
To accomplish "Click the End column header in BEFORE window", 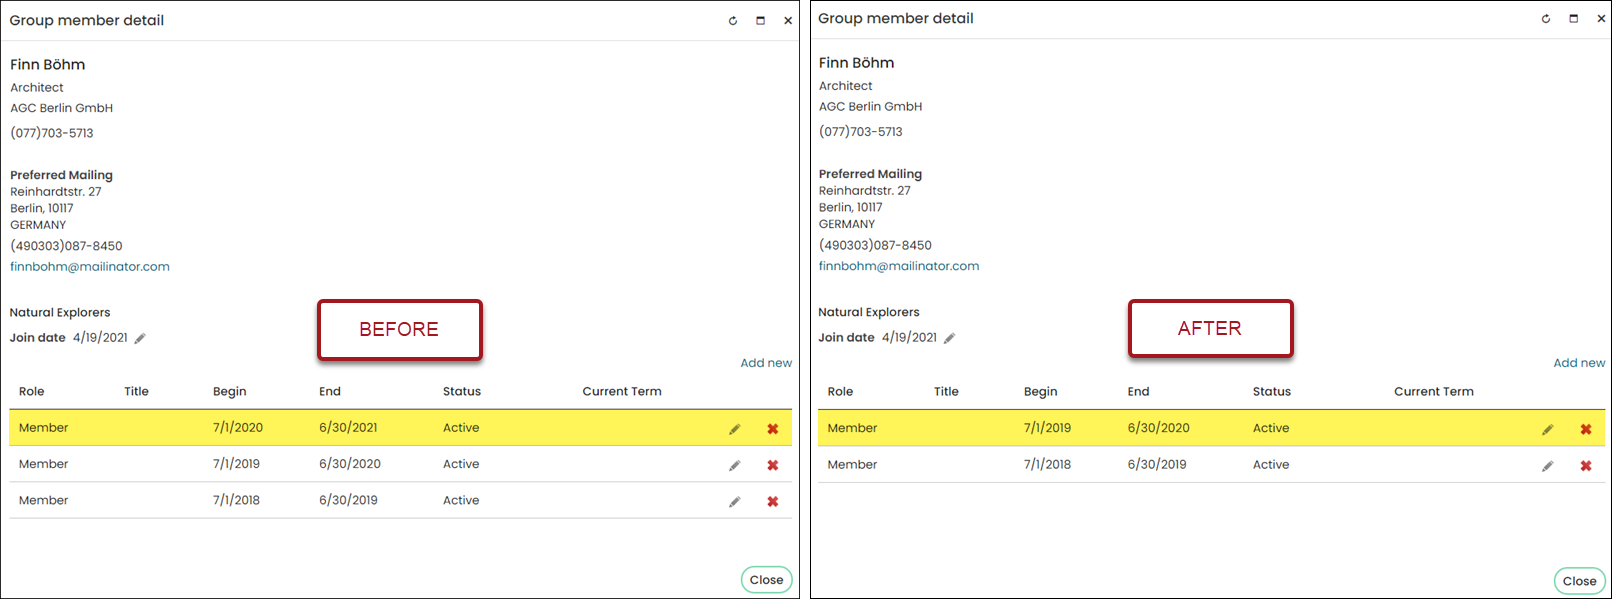I will coord(330,392).
